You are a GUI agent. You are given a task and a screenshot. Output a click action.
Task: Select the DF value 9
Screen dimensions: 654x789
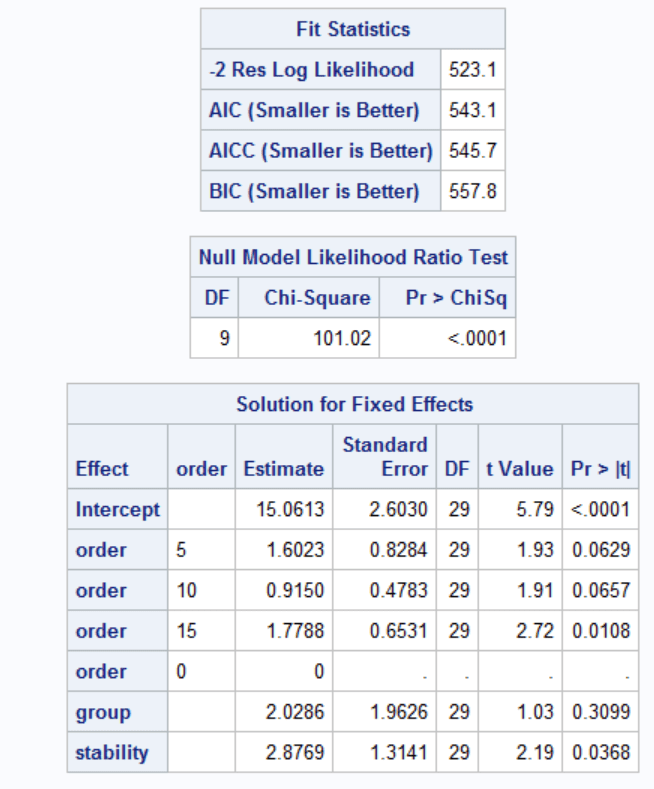tap(224, 338)
